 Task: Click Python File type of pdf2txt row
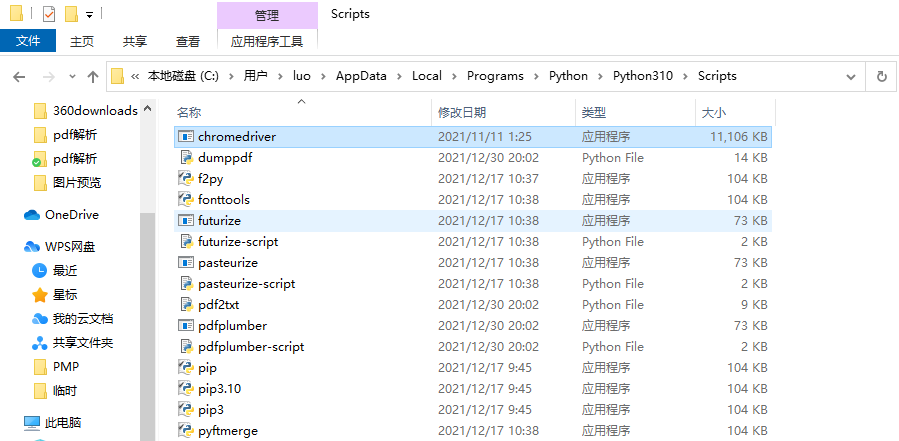pyautogui.click(x=613, y=305)
